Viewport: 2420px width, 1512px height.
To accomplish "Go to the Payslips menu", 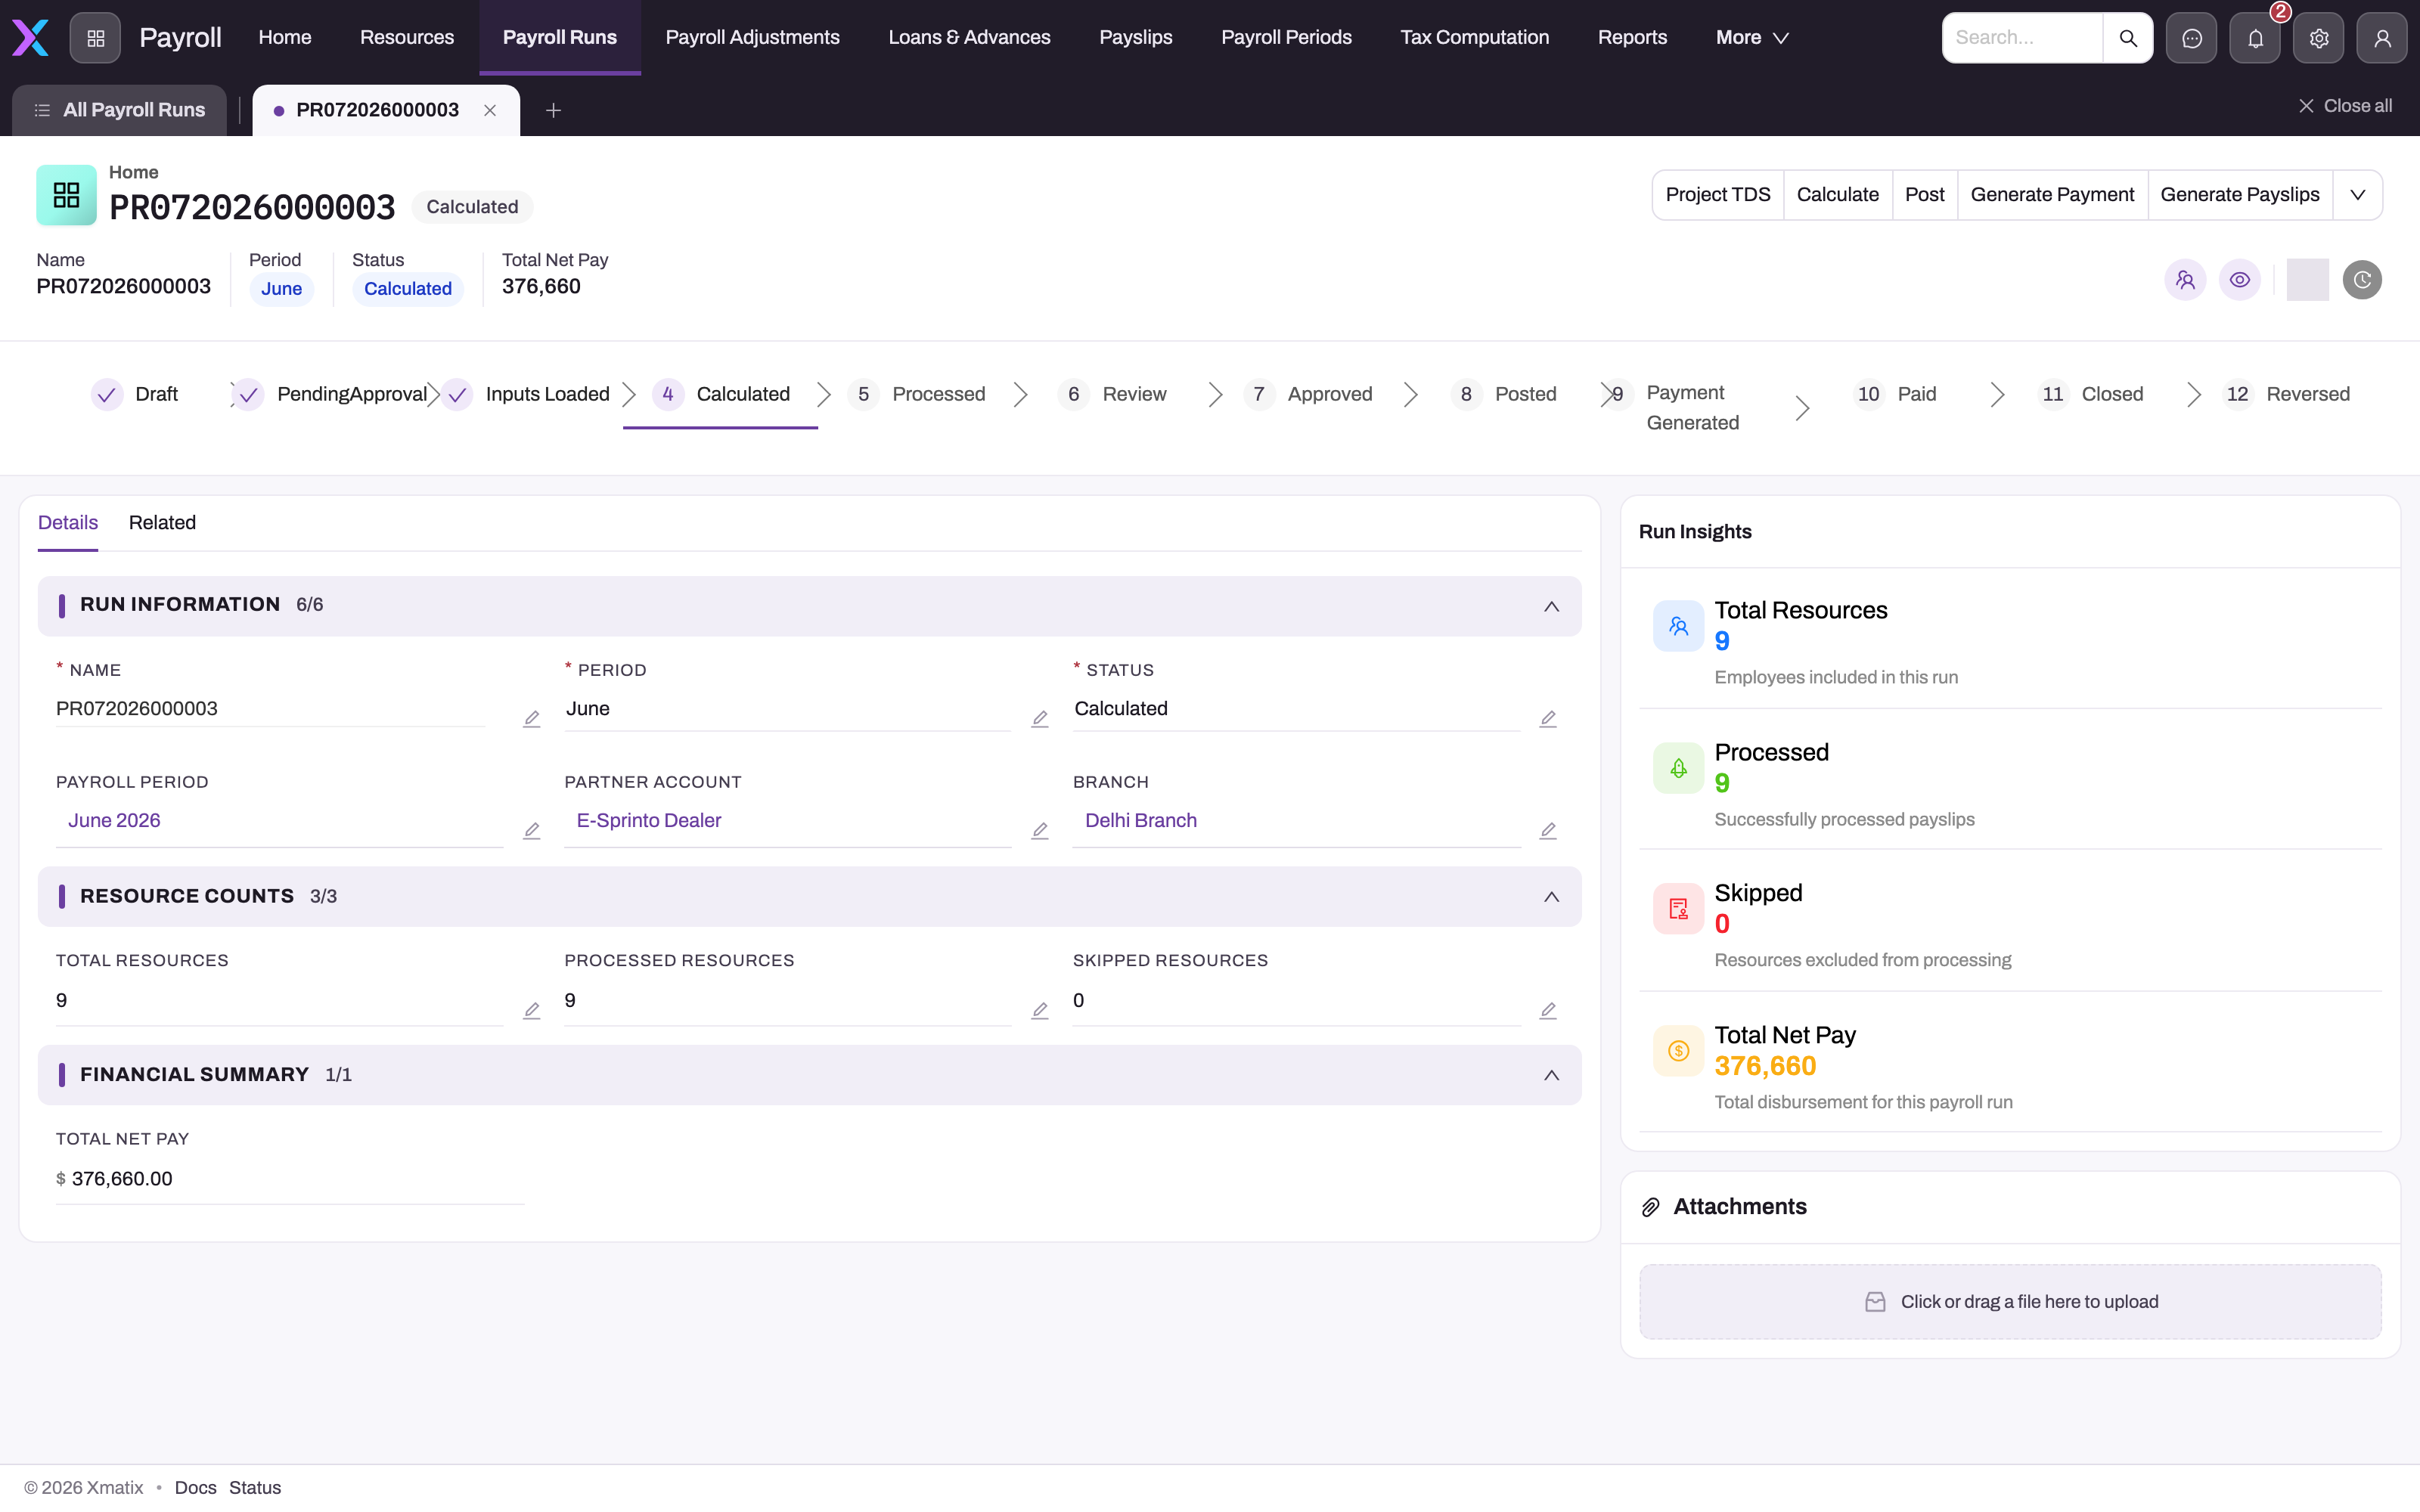I will 1135,38.
